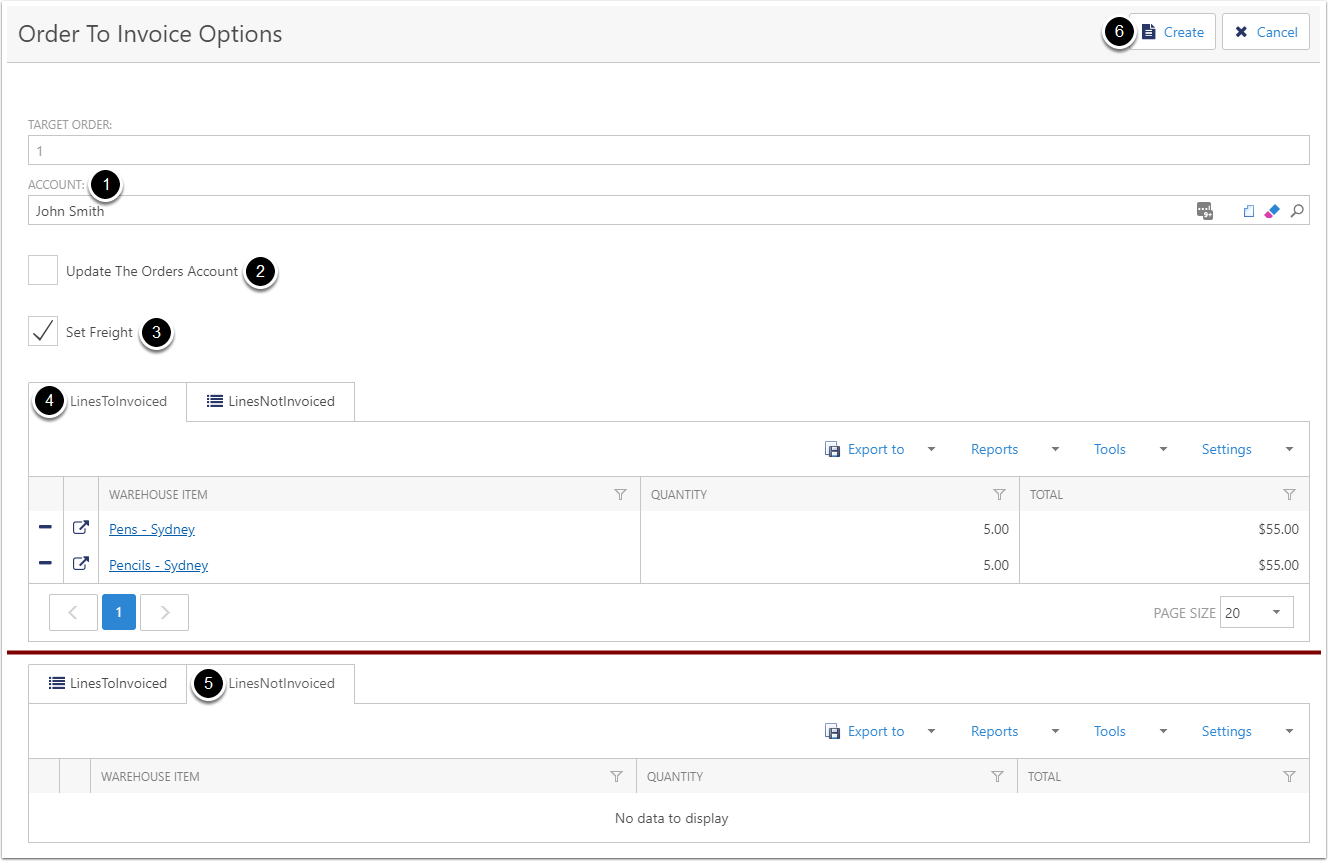The height and width of the screenshot is (861, 1328).
Task: Select the upper LinesNotInvoiced tab
Action: pyautogui.click(x=270, y=401)
